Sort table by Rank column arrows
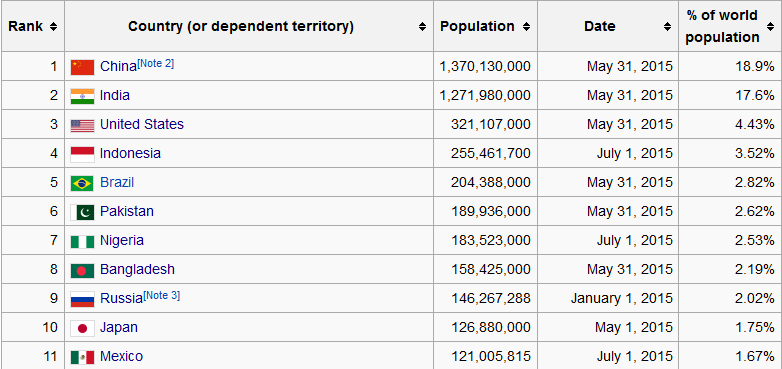 coord(53,26)
